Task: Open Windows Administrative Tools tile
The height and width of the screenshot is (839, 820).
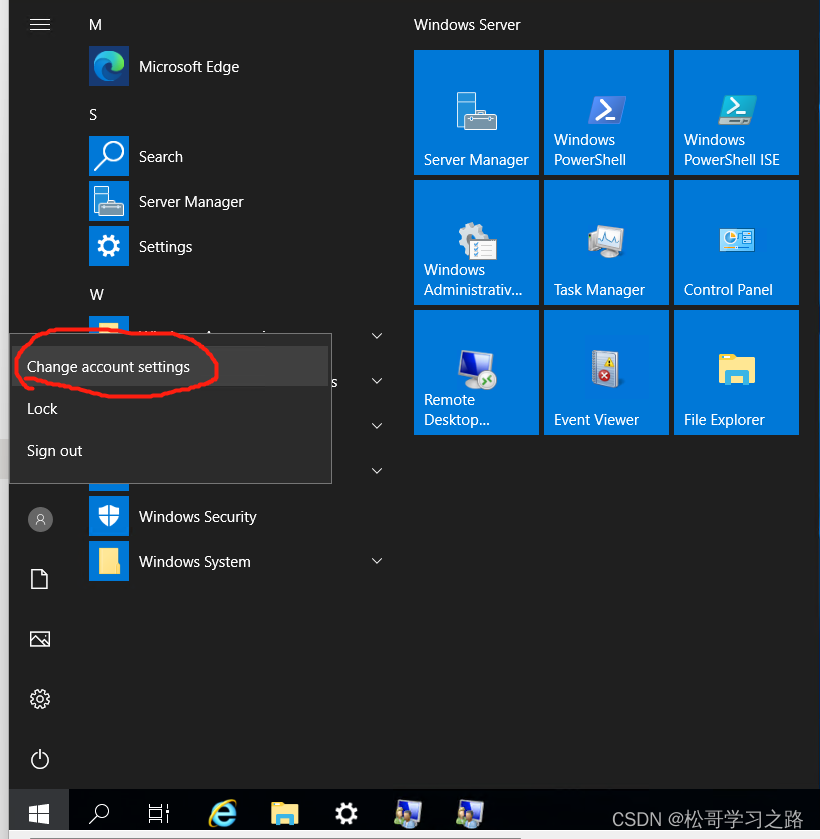Action: click(x=476, y=242)
